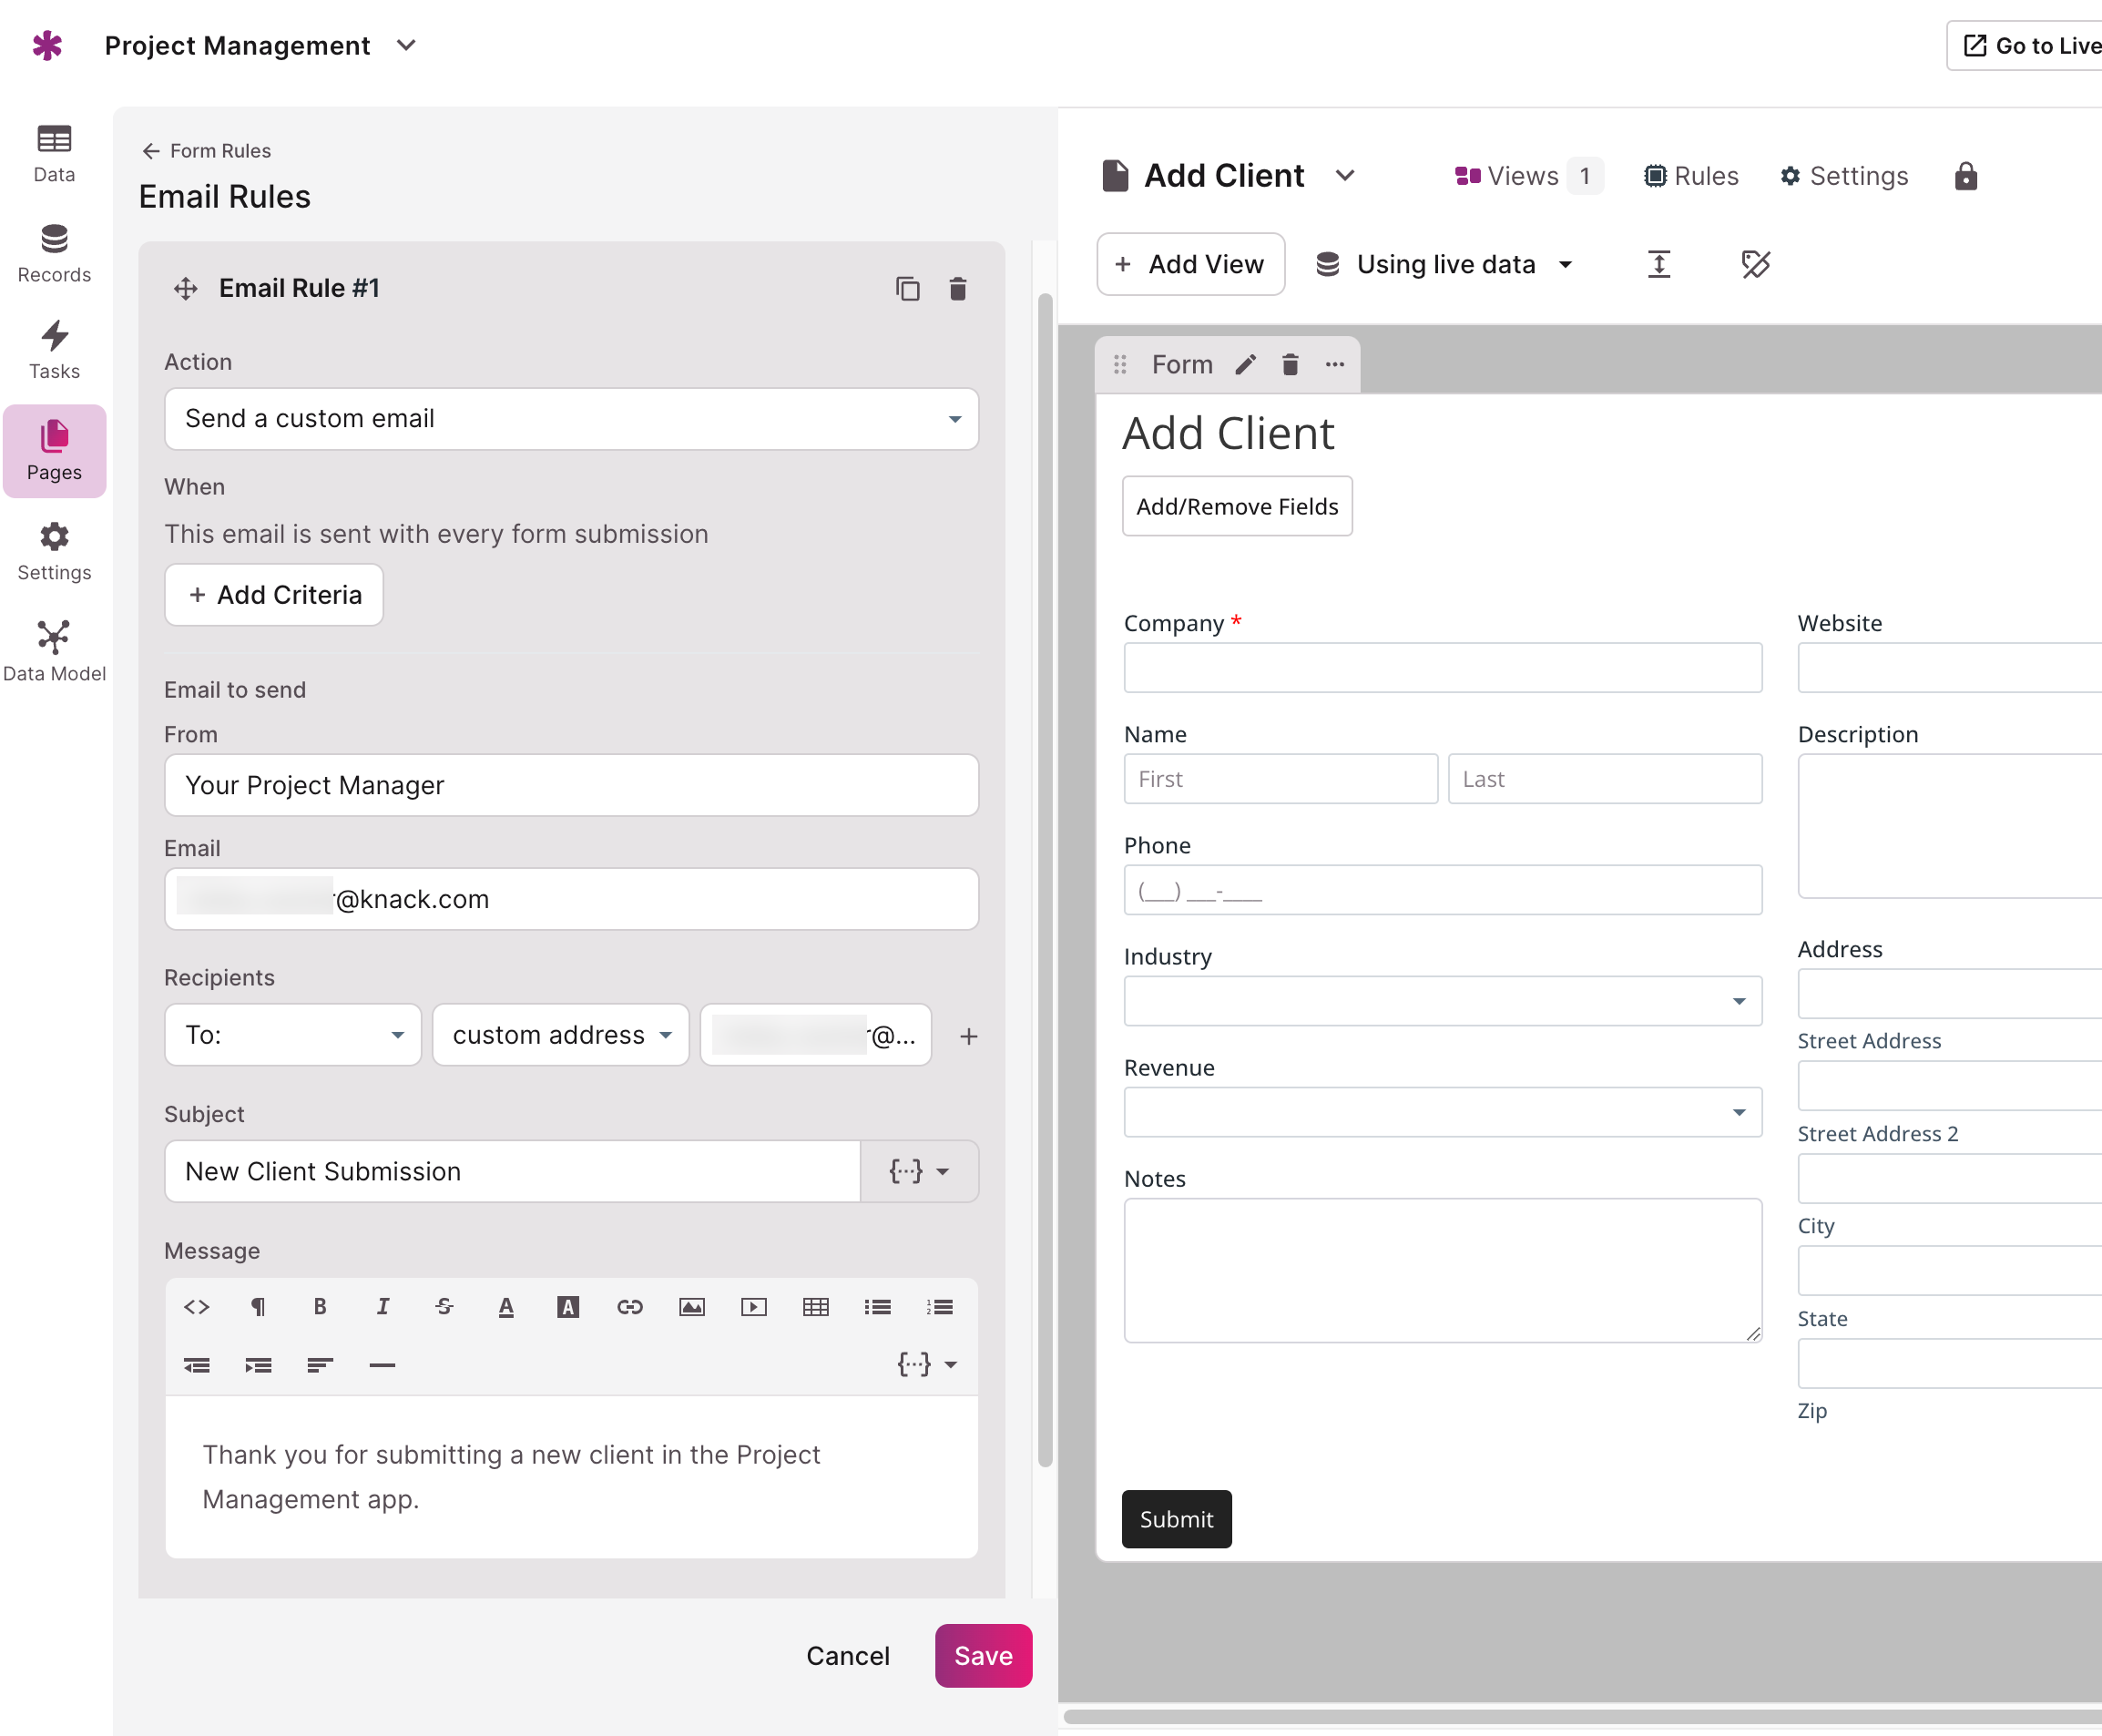Open the Views tab
Image resolution: width=2102 pixels, height=1736 pixels.
pyautogui.click(x=1527, y=176)
